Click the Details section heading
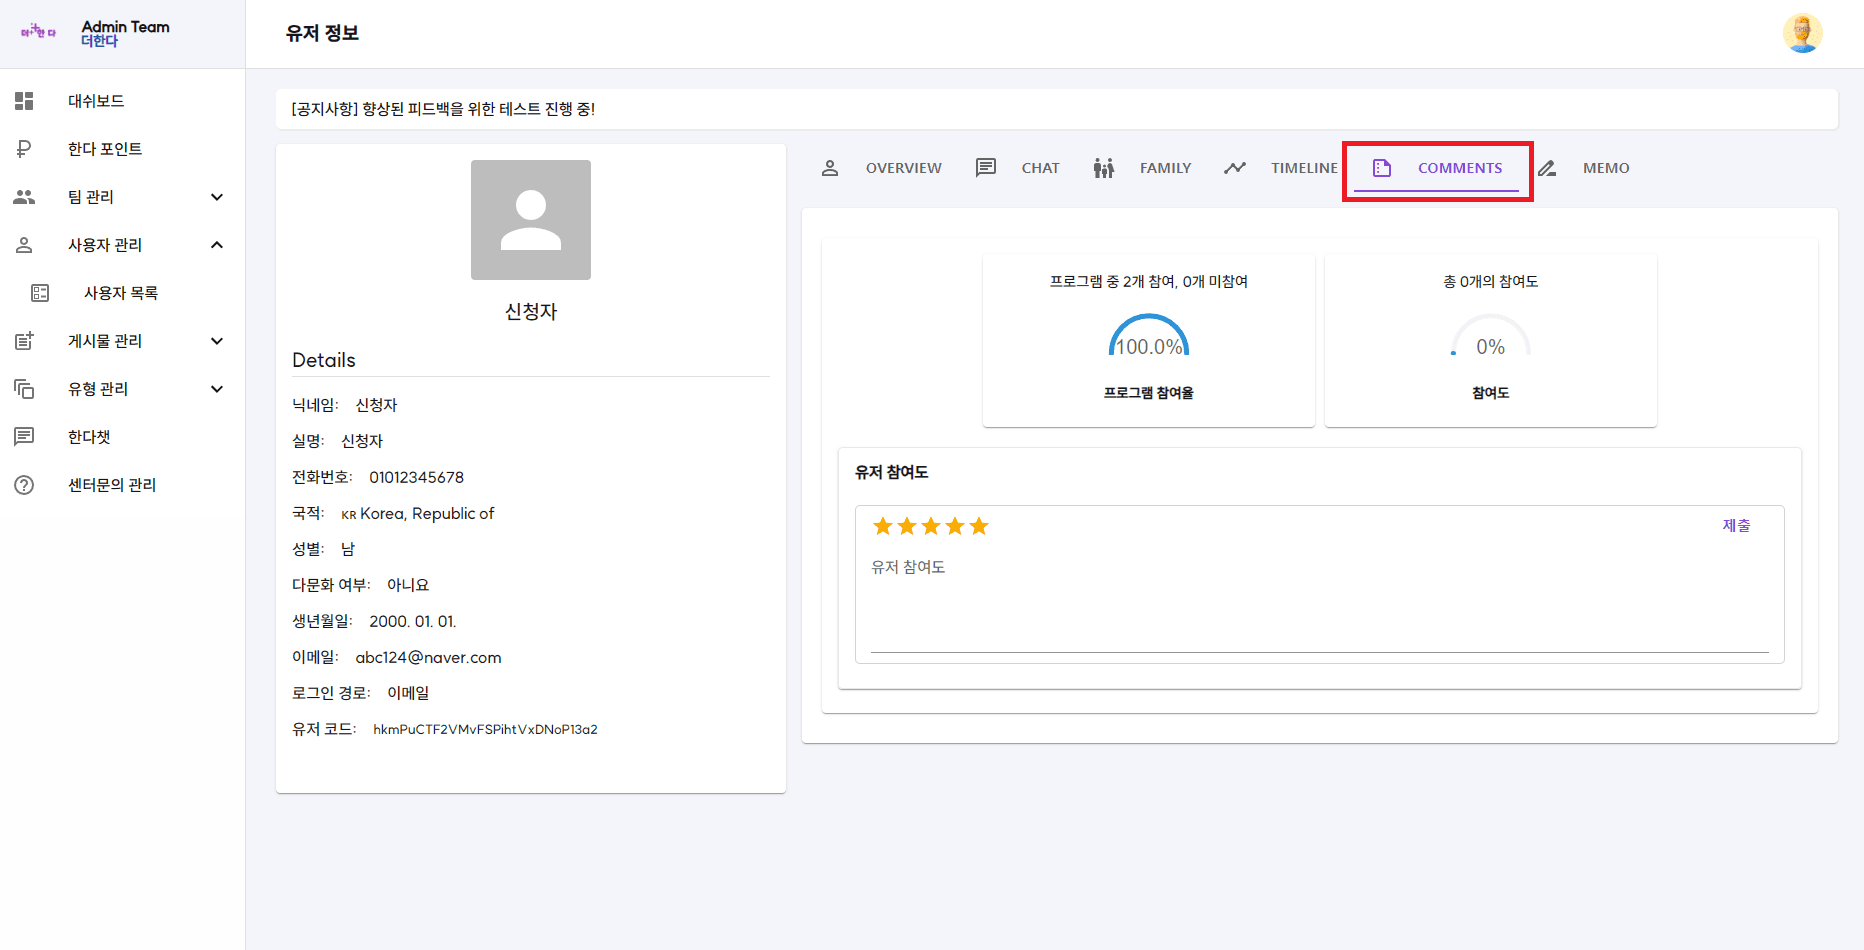The height and width of the screenshot is (950, 1864). [x=324, y=360]
